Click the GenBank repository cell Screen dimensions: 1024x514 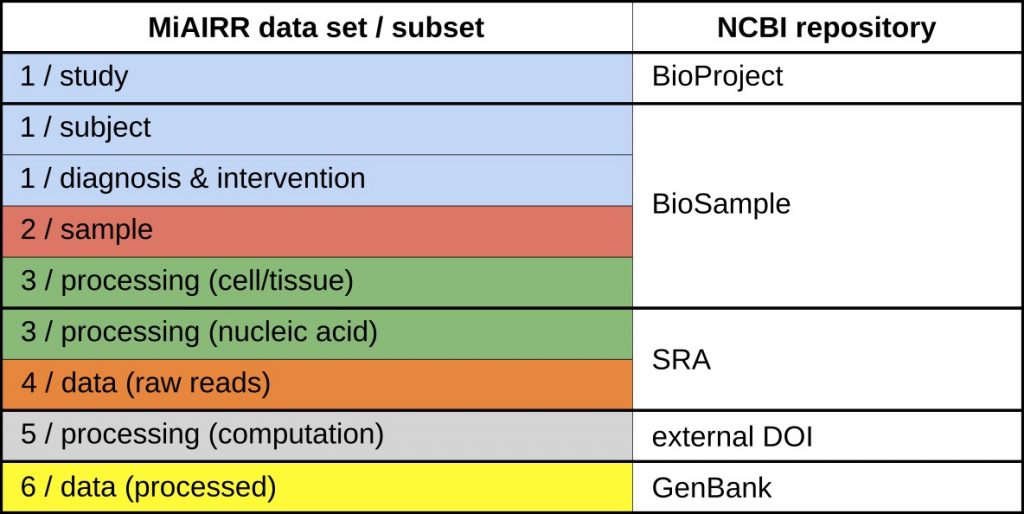[827, 487]
